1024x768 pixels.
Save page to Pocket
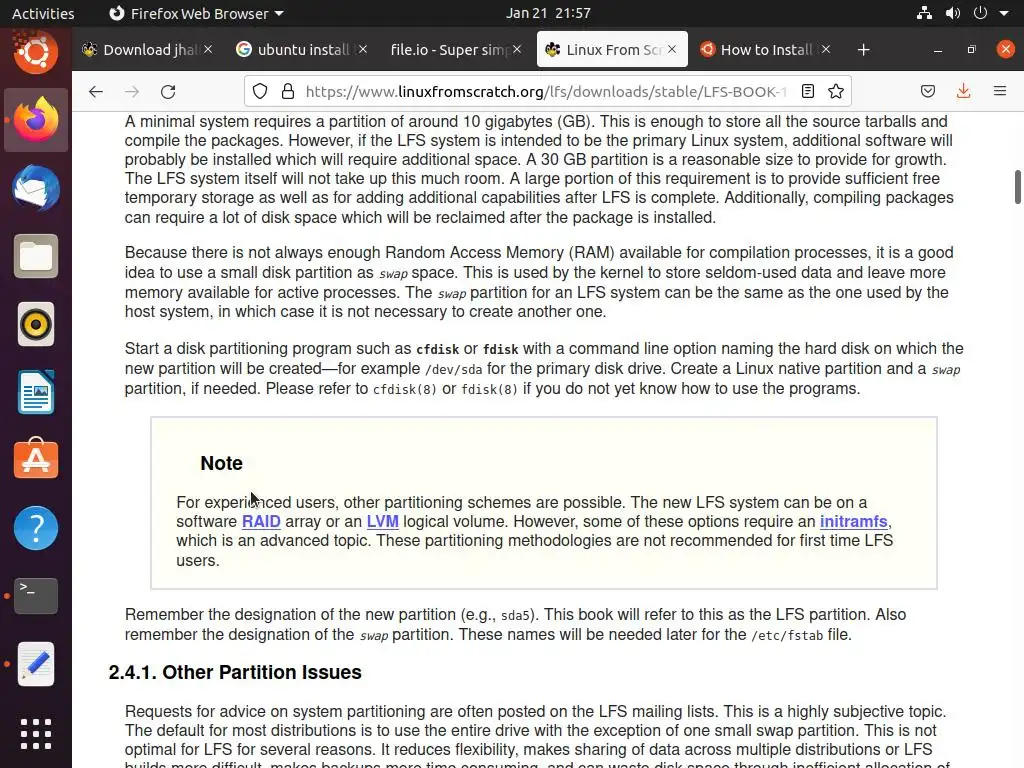coord(927,91)
